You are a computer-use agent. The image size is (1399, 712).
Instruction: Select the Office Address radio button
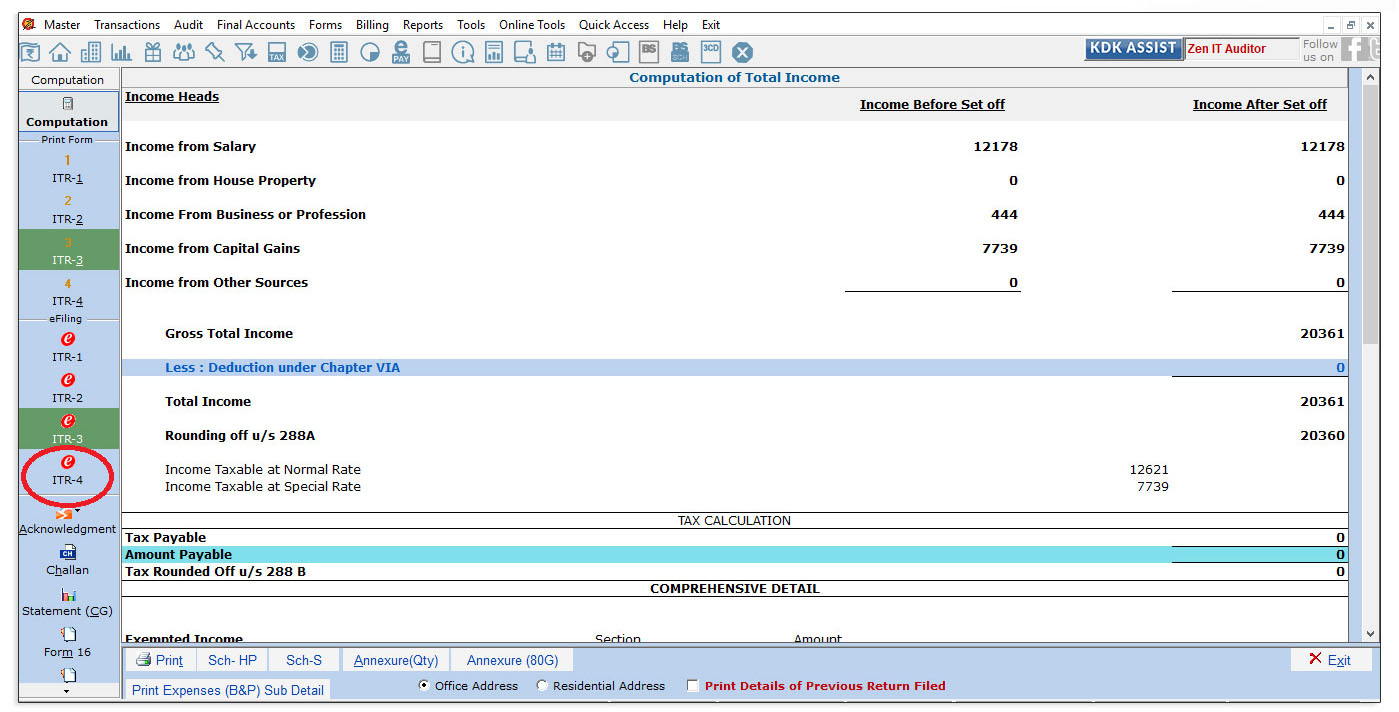coord(424,686)
